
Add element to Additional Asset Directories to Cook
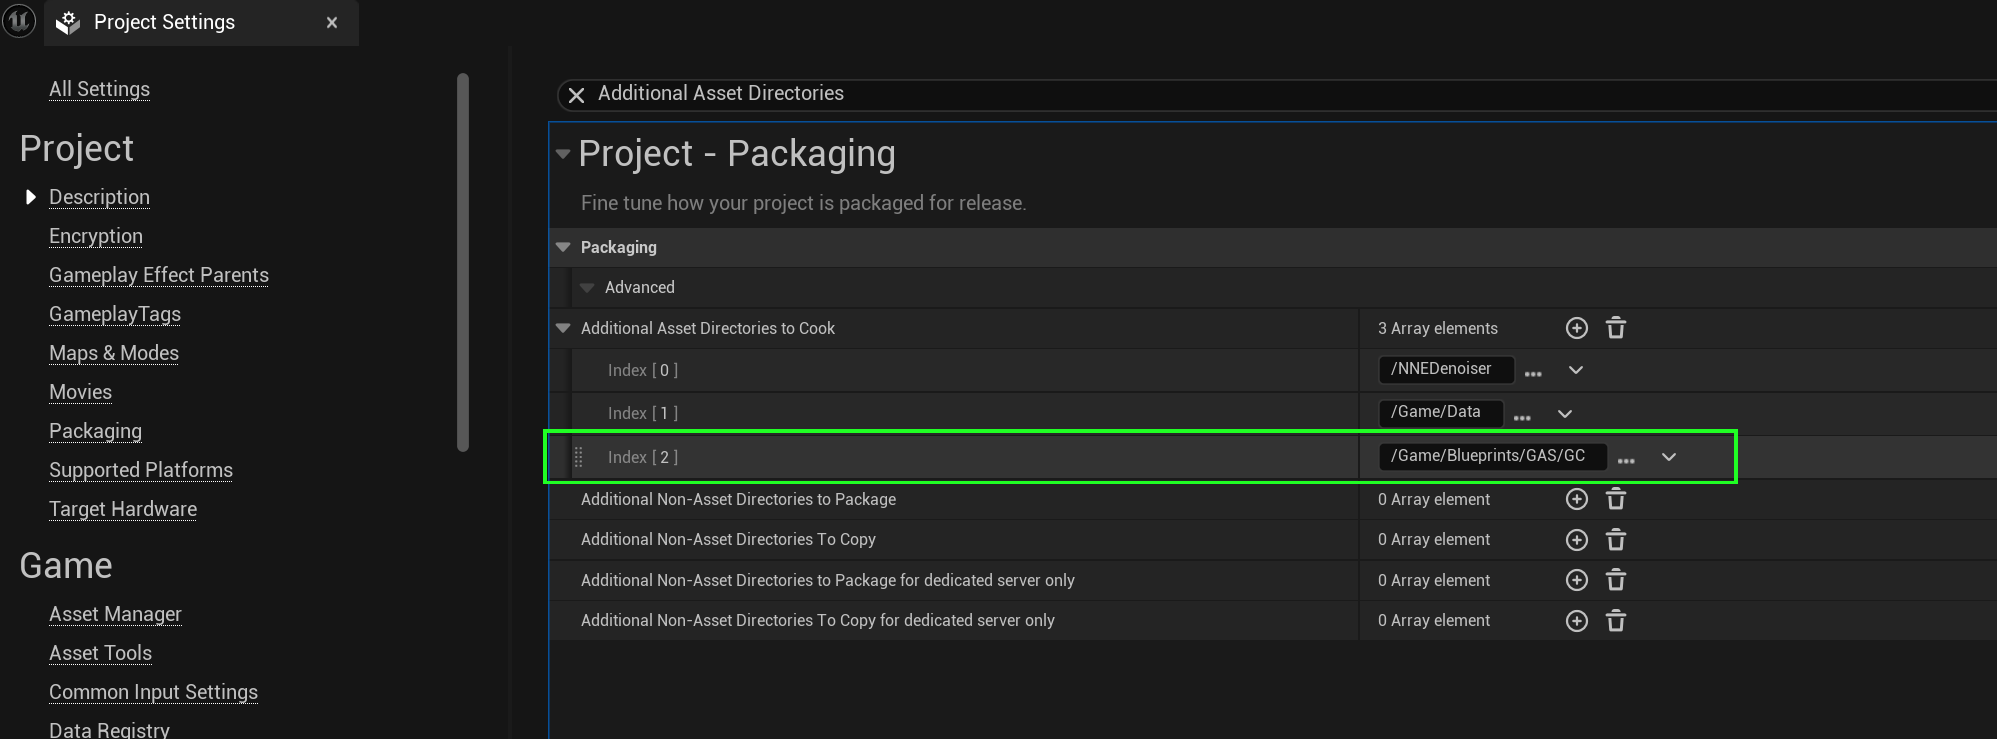click(x=1576, y=328)
